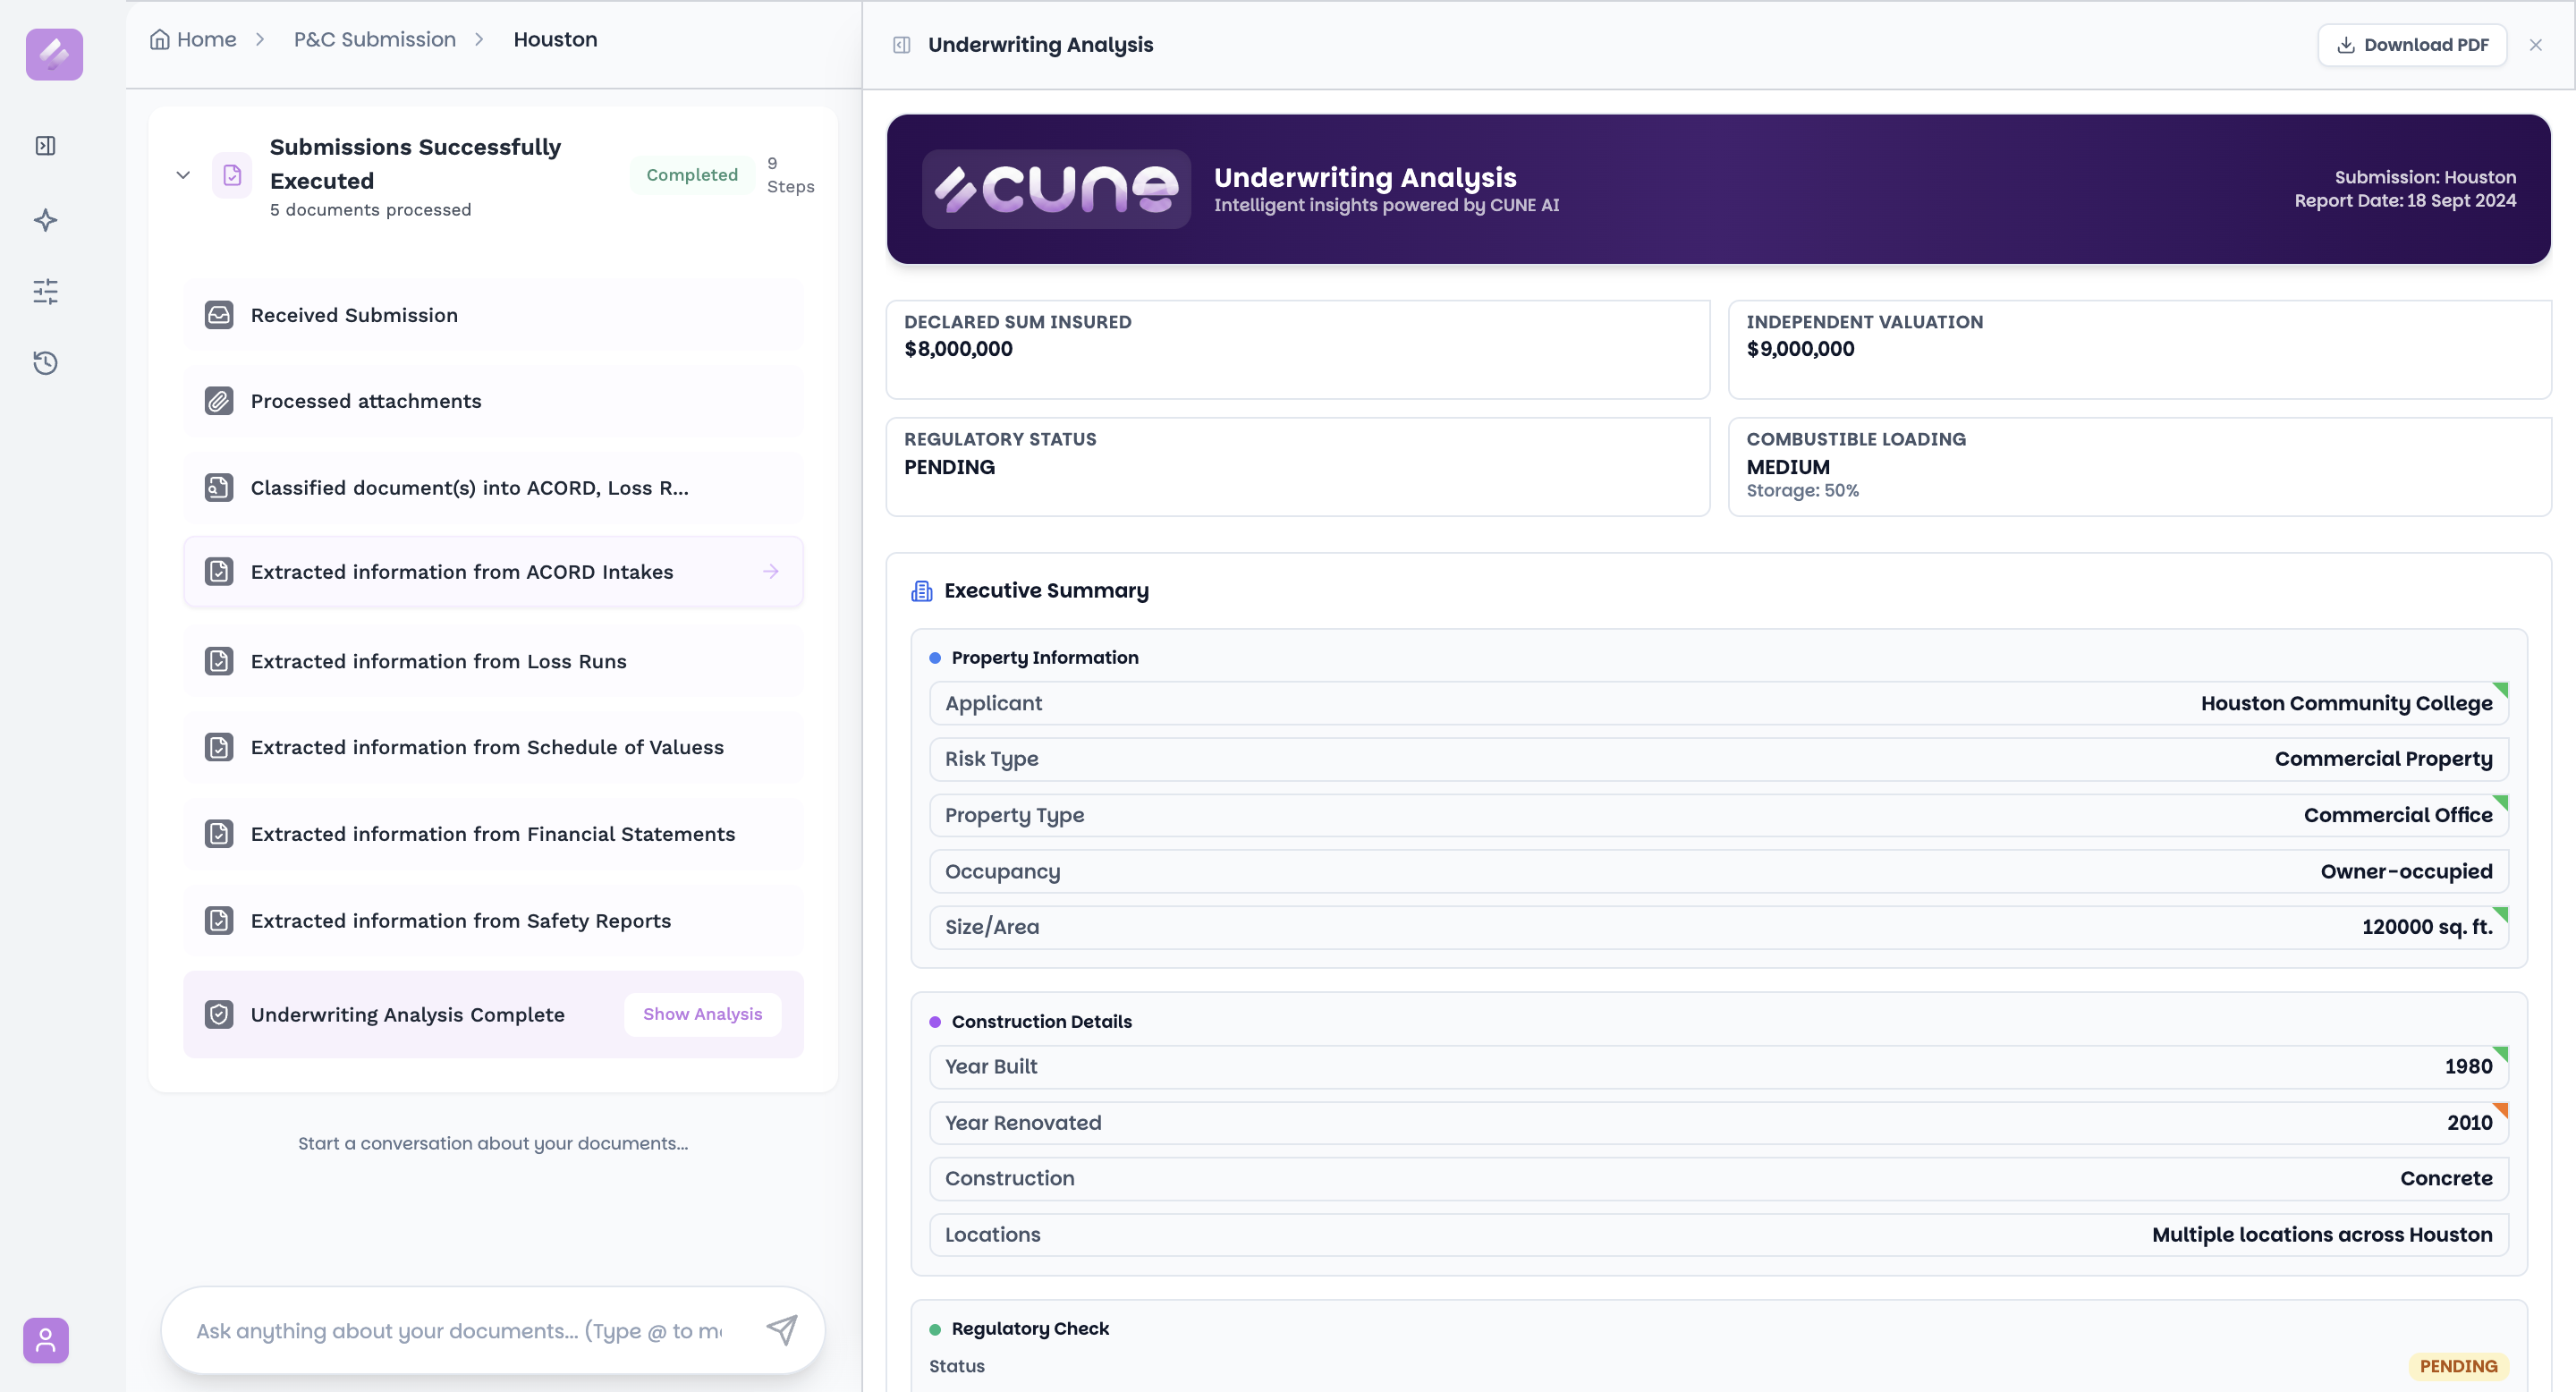Send chat message via paper plane icon

pos(781,1330)
